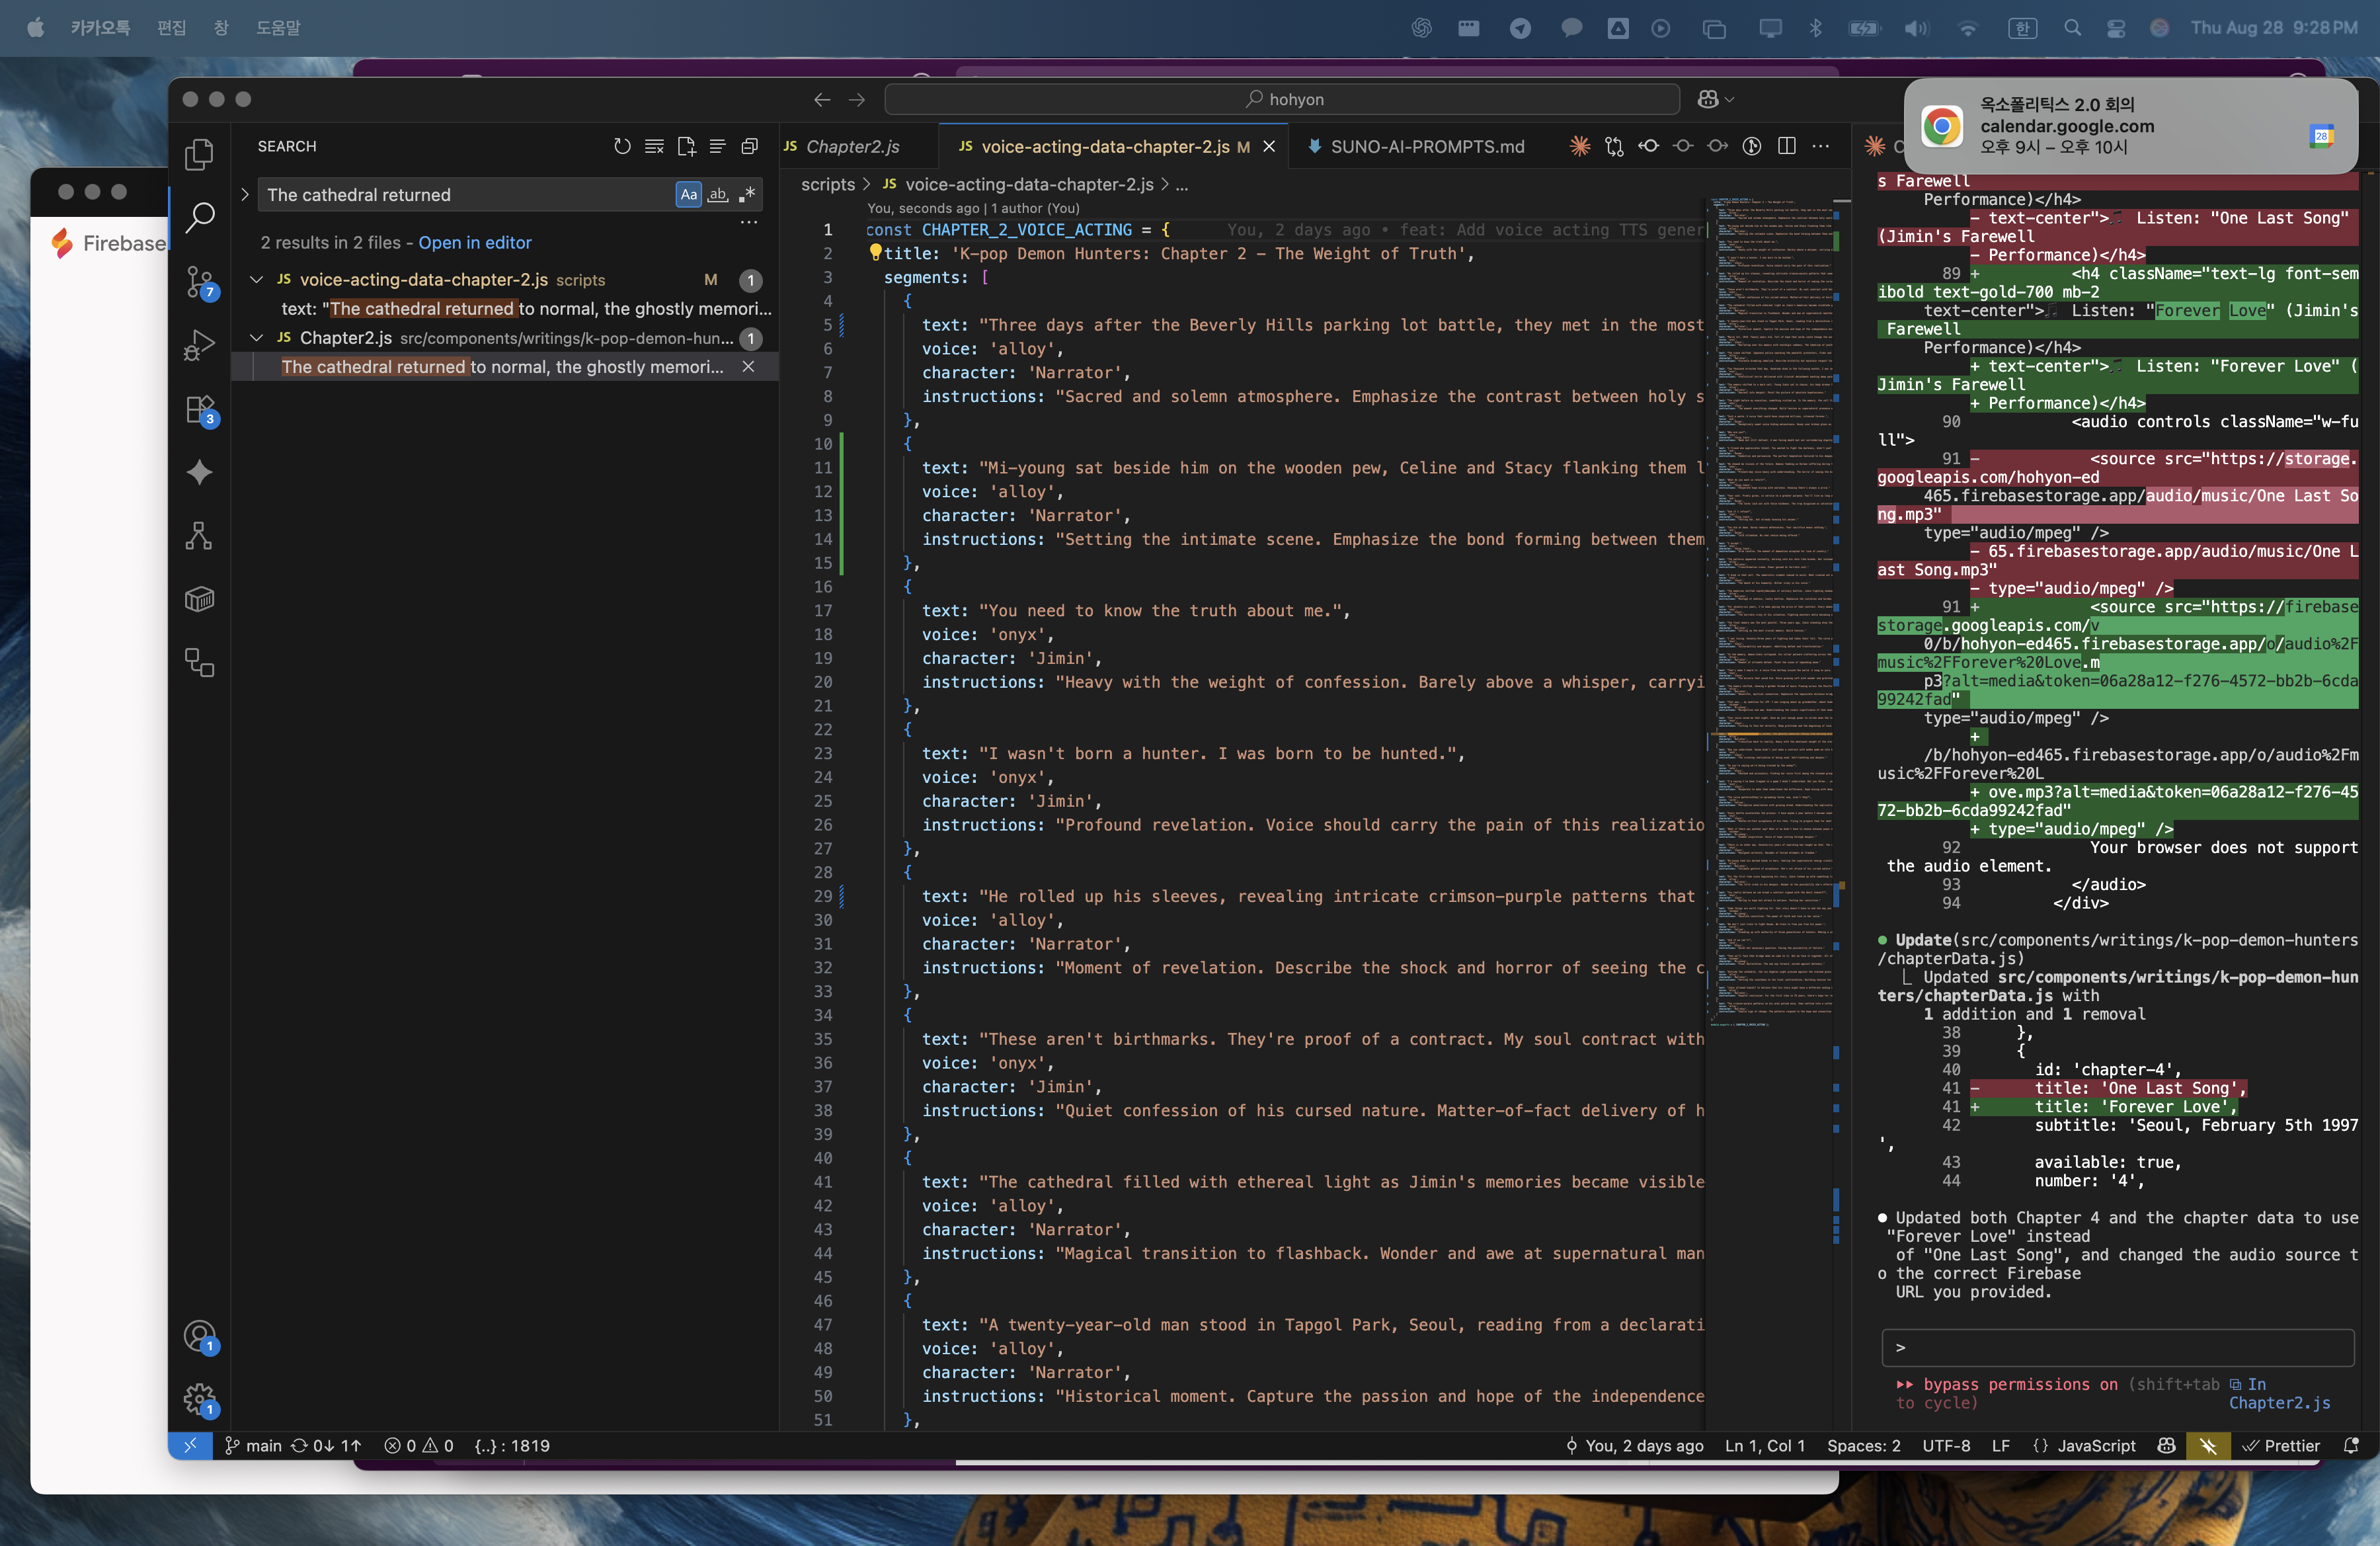This screenshot has width=2380, height=1546.
Task: Open the Extensions view
Action: point(199,410)
